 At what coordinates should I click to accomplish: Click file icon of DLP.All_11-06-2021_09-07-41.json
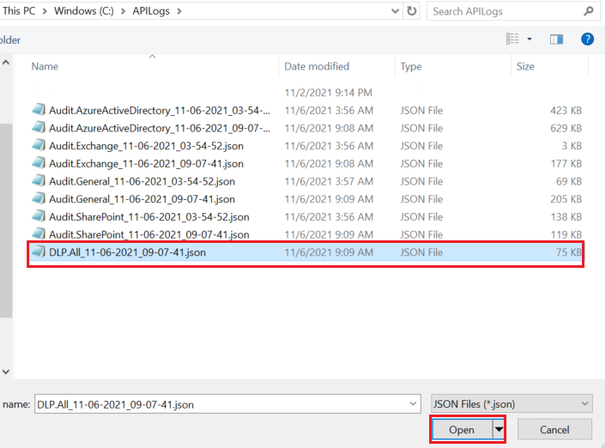pyautogui.click(x=39, y=252)
